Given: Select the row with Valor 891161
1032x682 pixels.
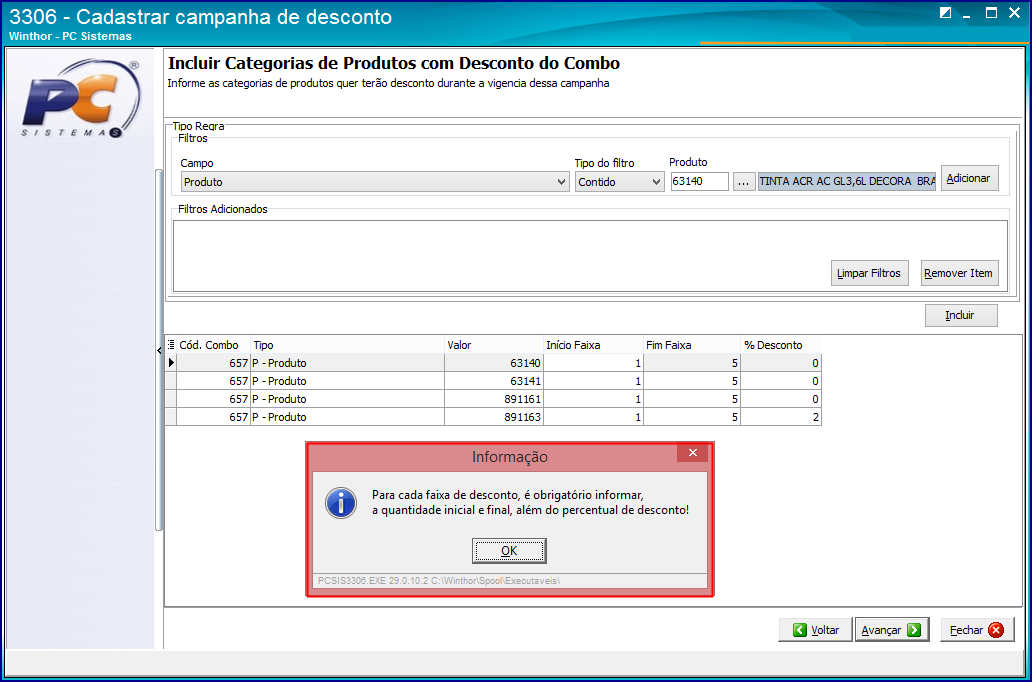Looking at the screenshot, I should (x=493, y=399).
